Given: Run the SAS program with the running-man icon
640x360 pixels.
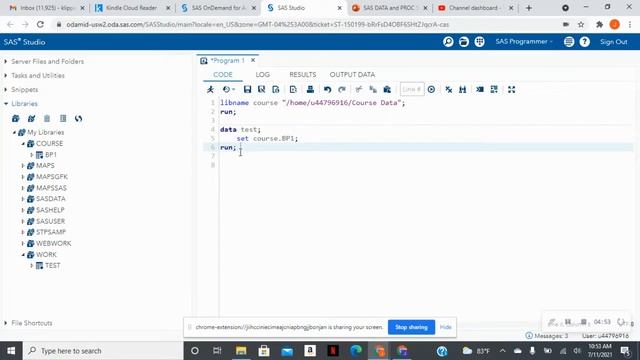Looking at the screenshot, I should (210, 89).
